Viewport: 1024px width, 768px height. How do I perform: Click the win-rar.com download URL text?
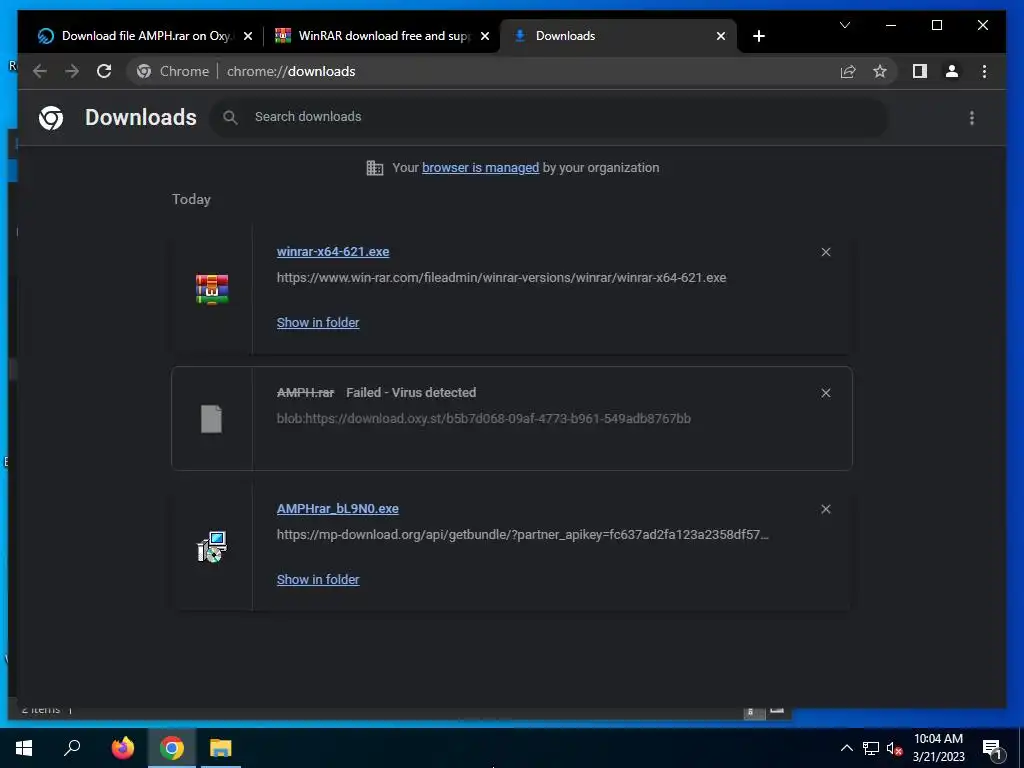[x=502, y=278]
